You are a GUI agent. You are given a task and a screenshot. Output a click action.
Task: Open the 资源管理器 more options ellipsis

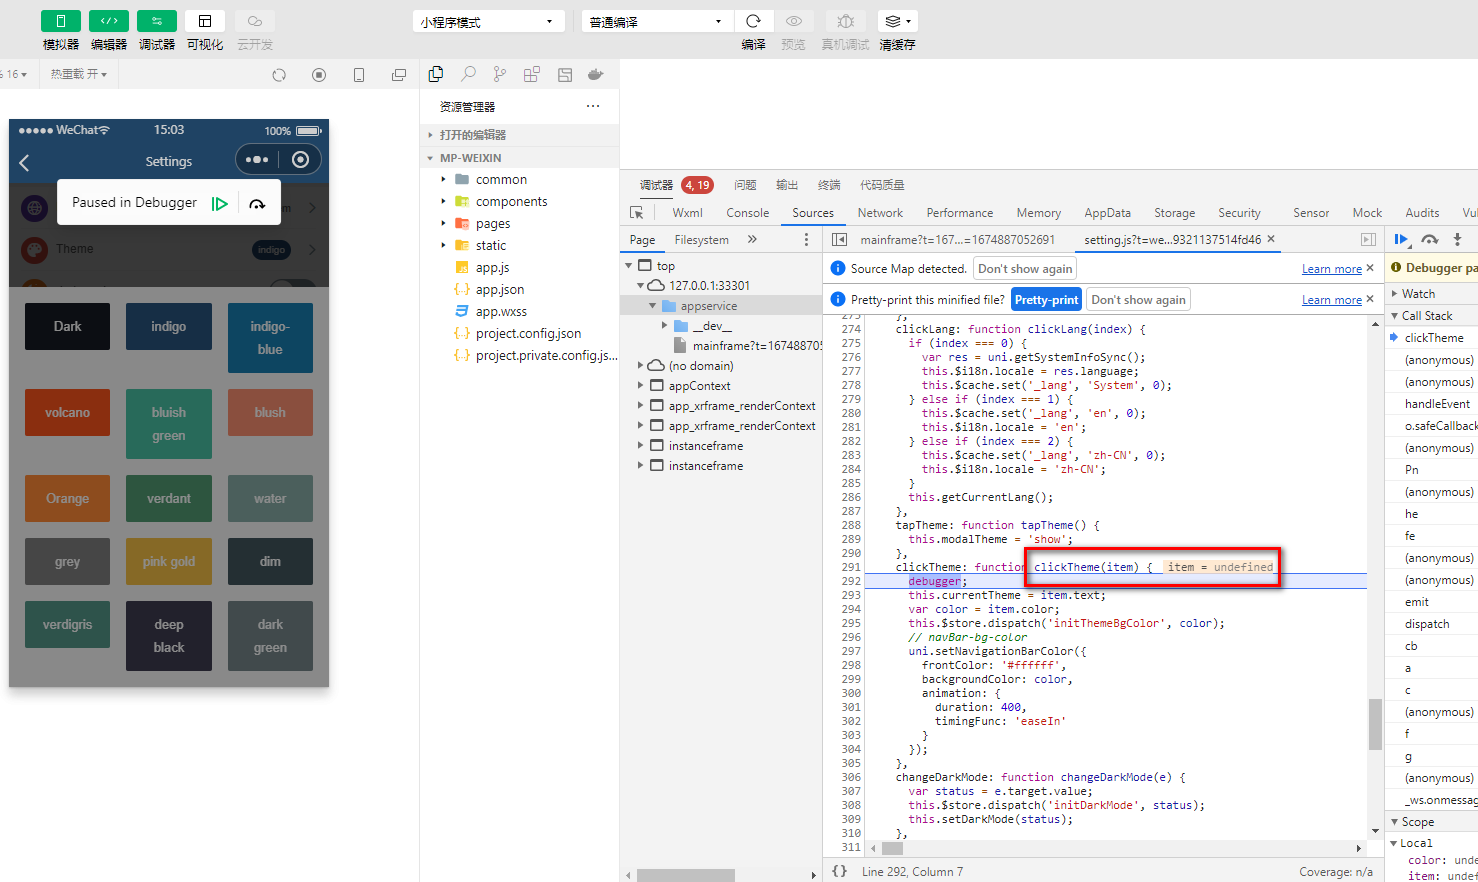pyautogui.click(x=593, y=106)
